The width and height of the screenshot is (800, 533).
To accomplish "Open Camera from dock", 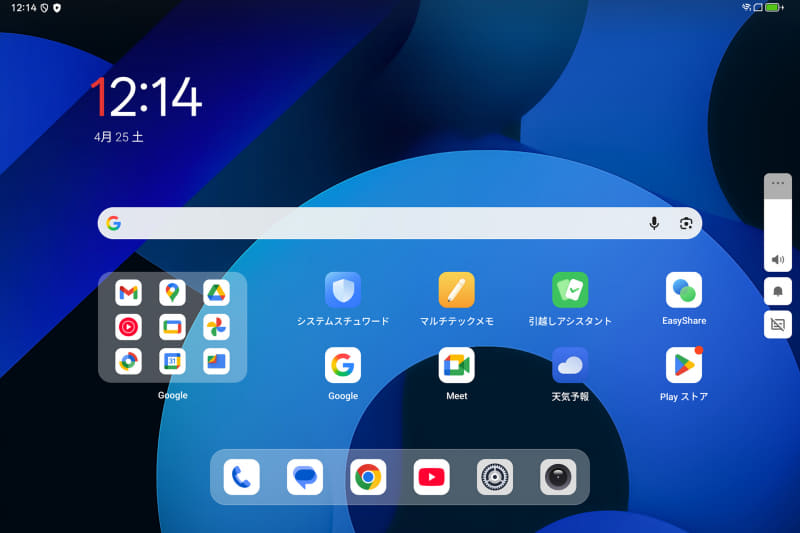I will click(x=558, y=477).
